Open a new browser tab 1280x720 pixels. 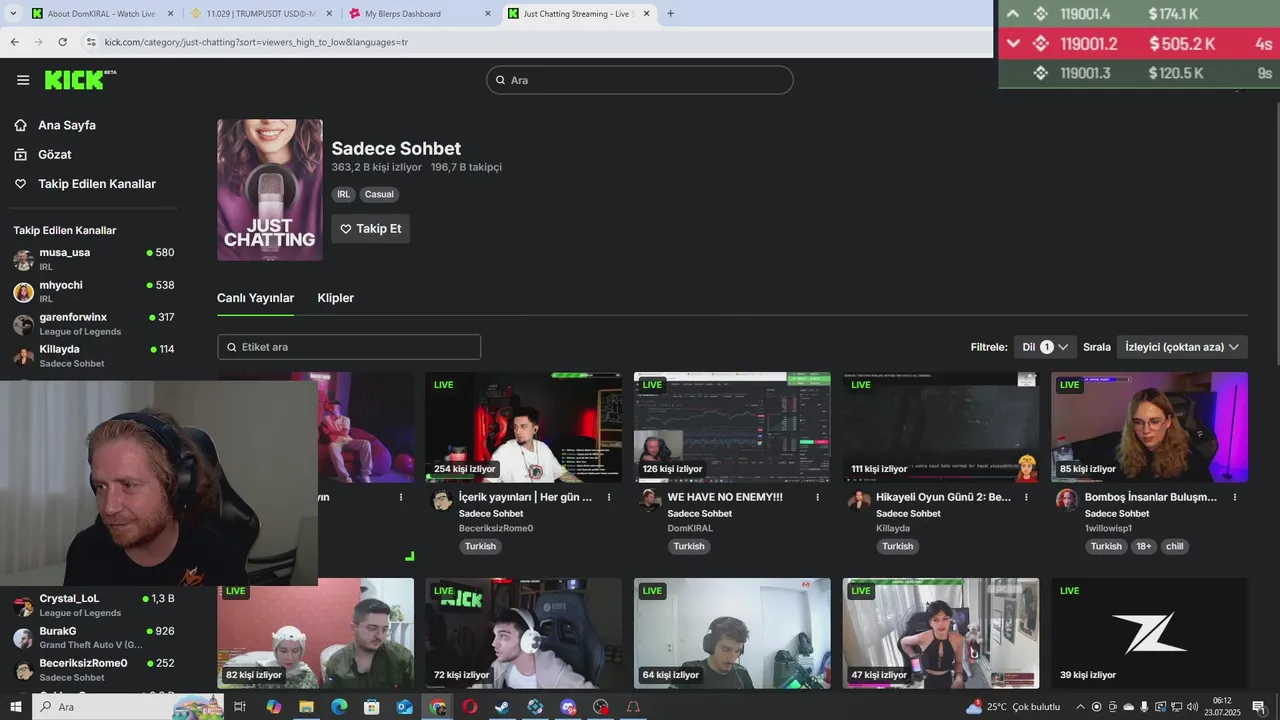[x=670, y=14]
